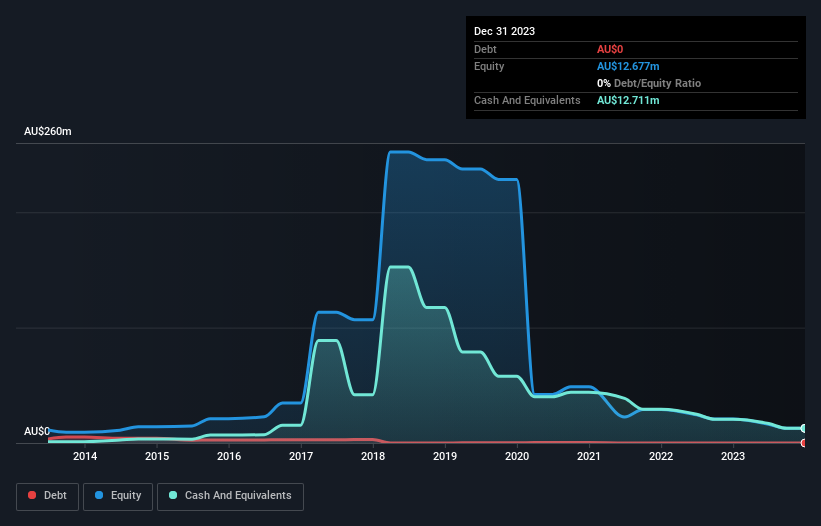Click the Debt value AU$0 in tooltip
This screenshot has height=526, width=821.
point(610,49)
